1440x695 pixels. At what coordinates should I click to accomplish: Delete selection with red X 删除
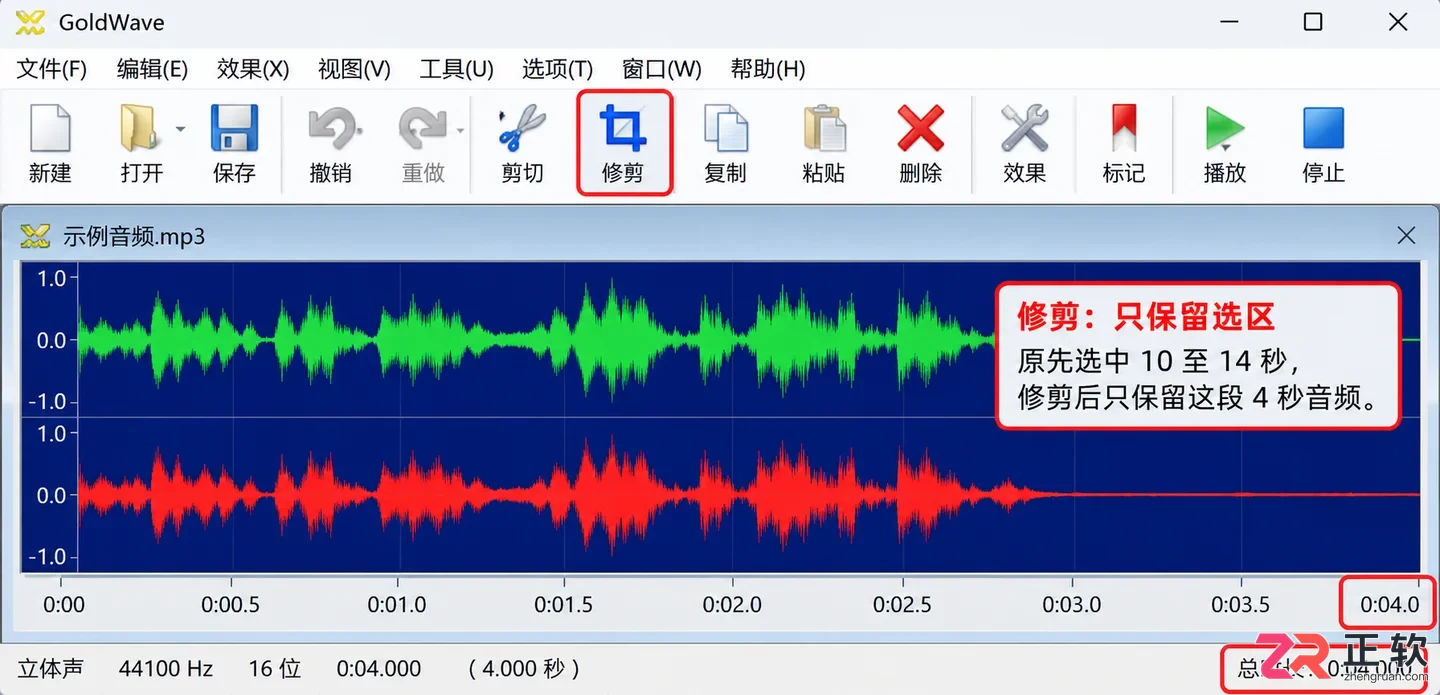[921, 143]
